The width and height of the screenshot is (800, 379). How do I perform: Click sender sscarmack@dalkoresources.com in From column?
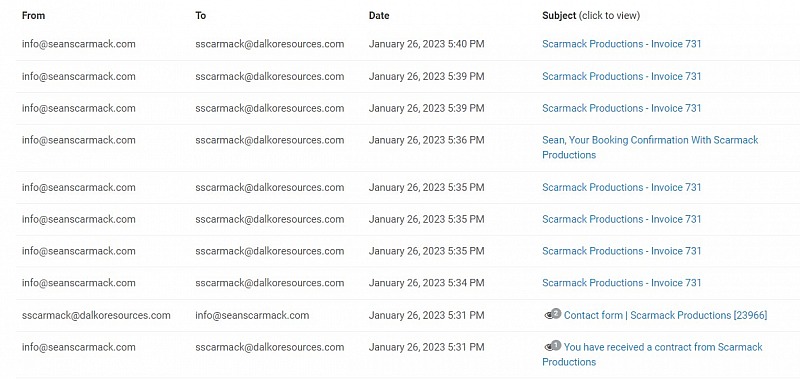[x=96, y=315]
